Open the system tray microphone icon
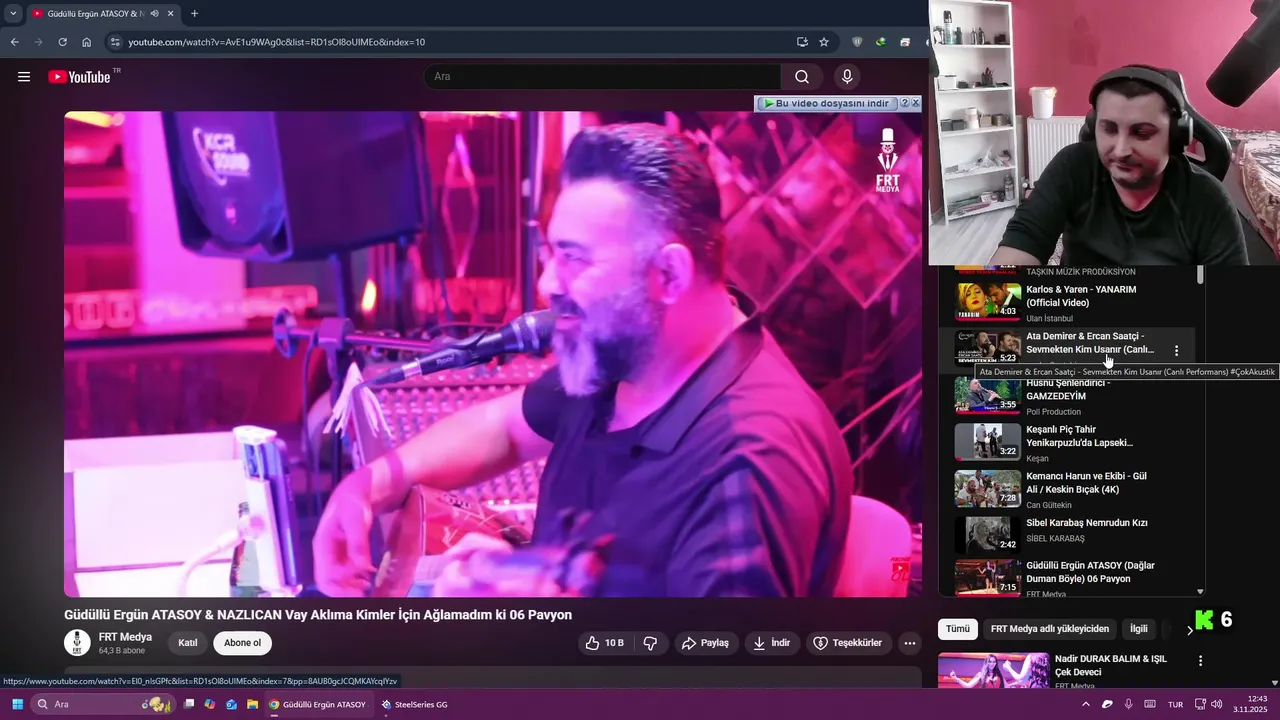The width and height of the screenshot is (1280, 720). coord(1129,704)
